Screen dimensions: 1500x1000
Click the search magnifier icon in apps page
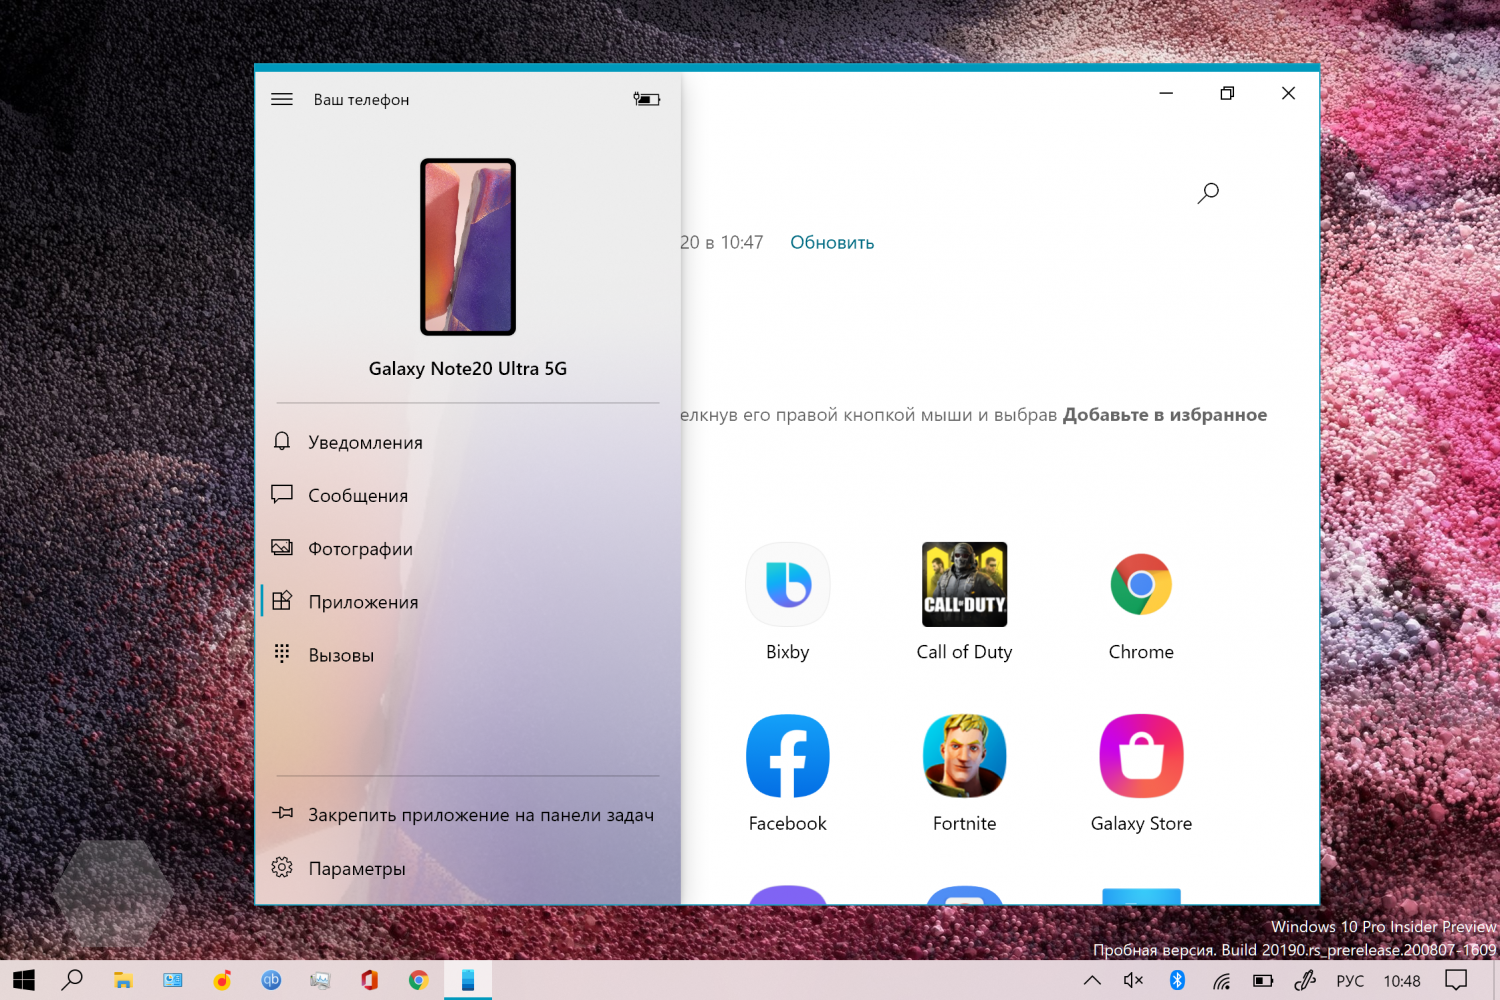point(1208,193)
